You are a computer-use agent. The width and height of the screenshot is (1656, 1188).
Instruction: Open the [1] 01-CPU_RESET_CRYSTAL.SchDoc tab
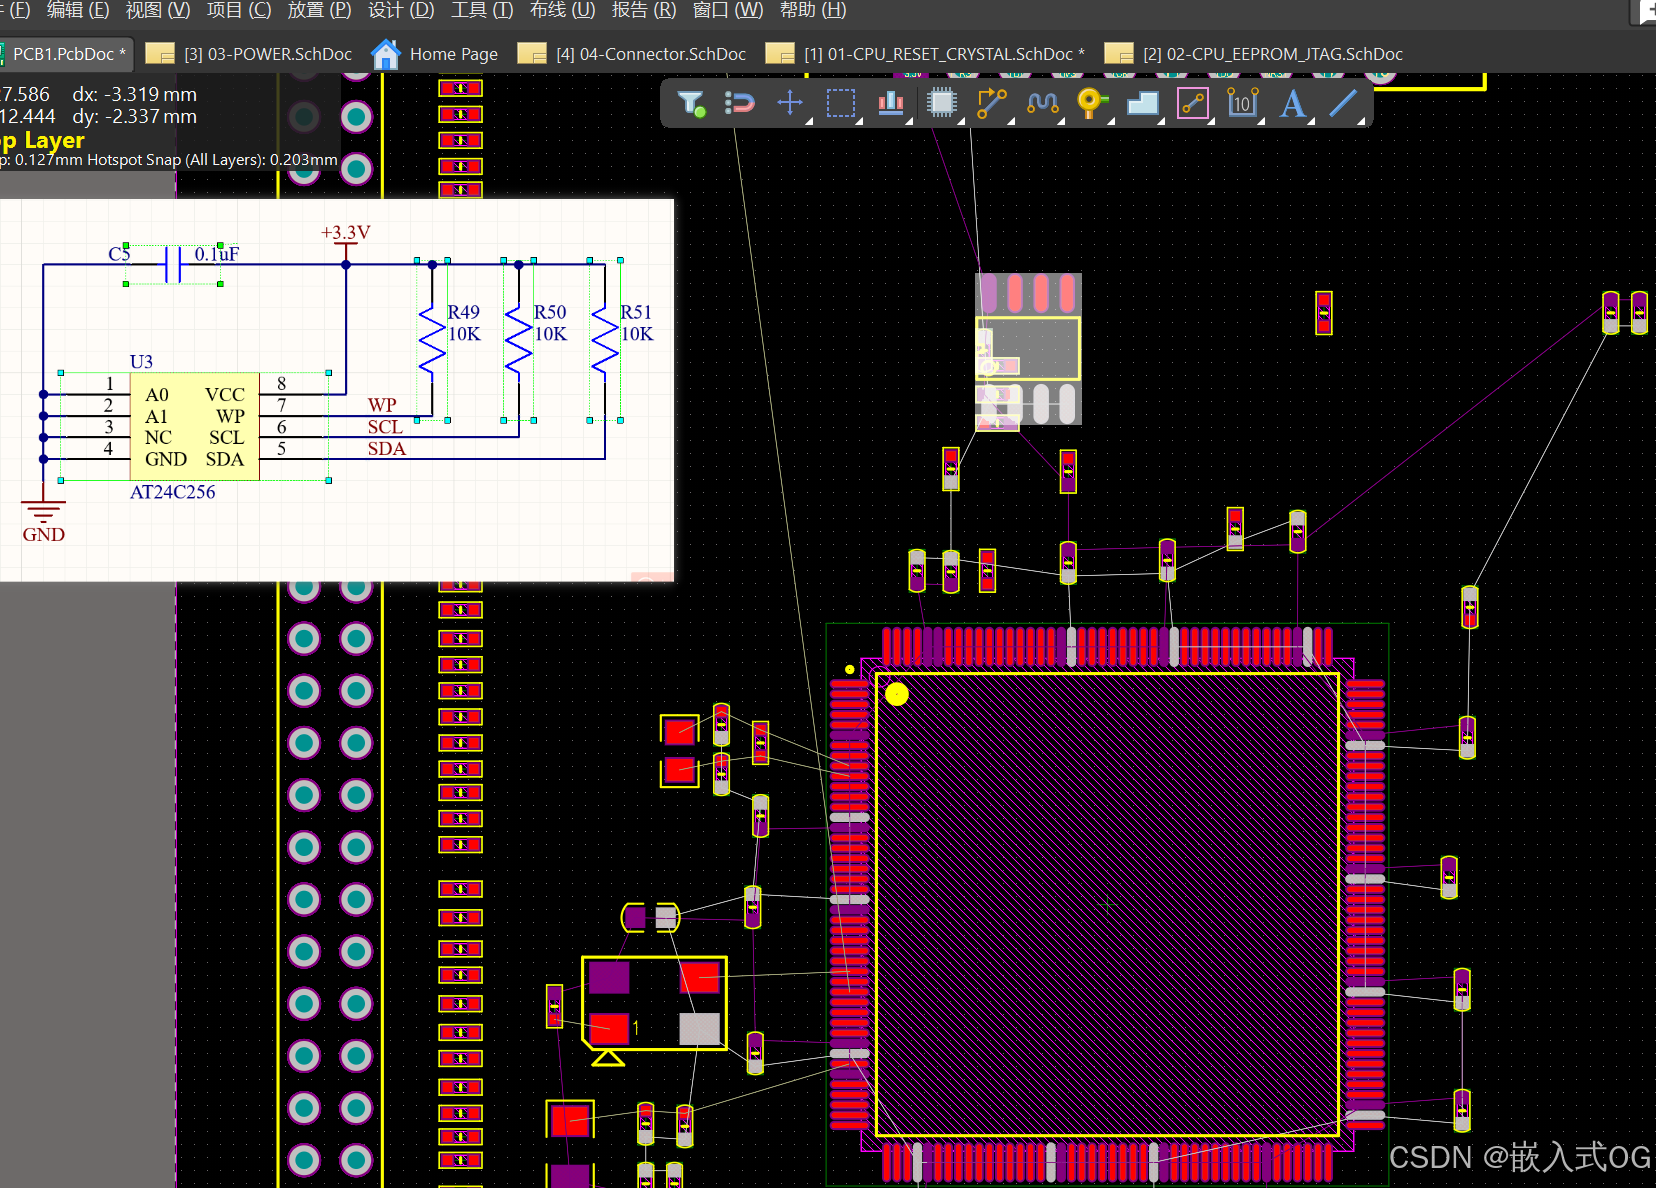coord(926,54)
